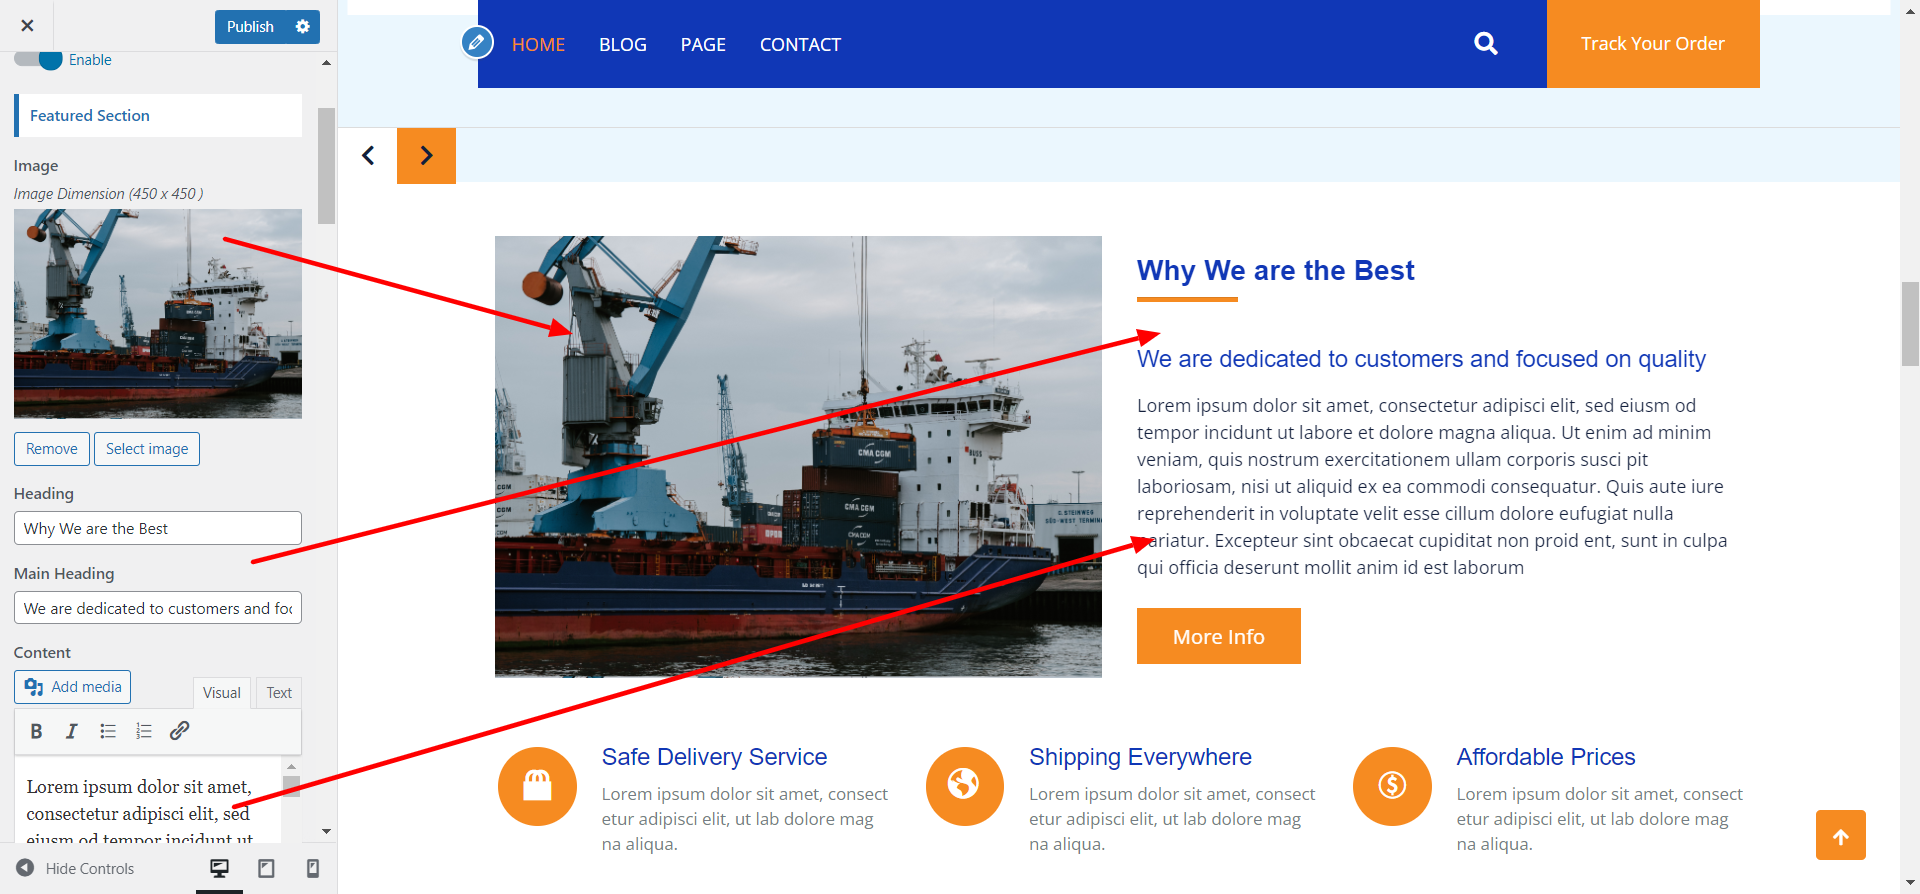Open the BLOG menu item
1920x894 pixels.
[623, 45]
